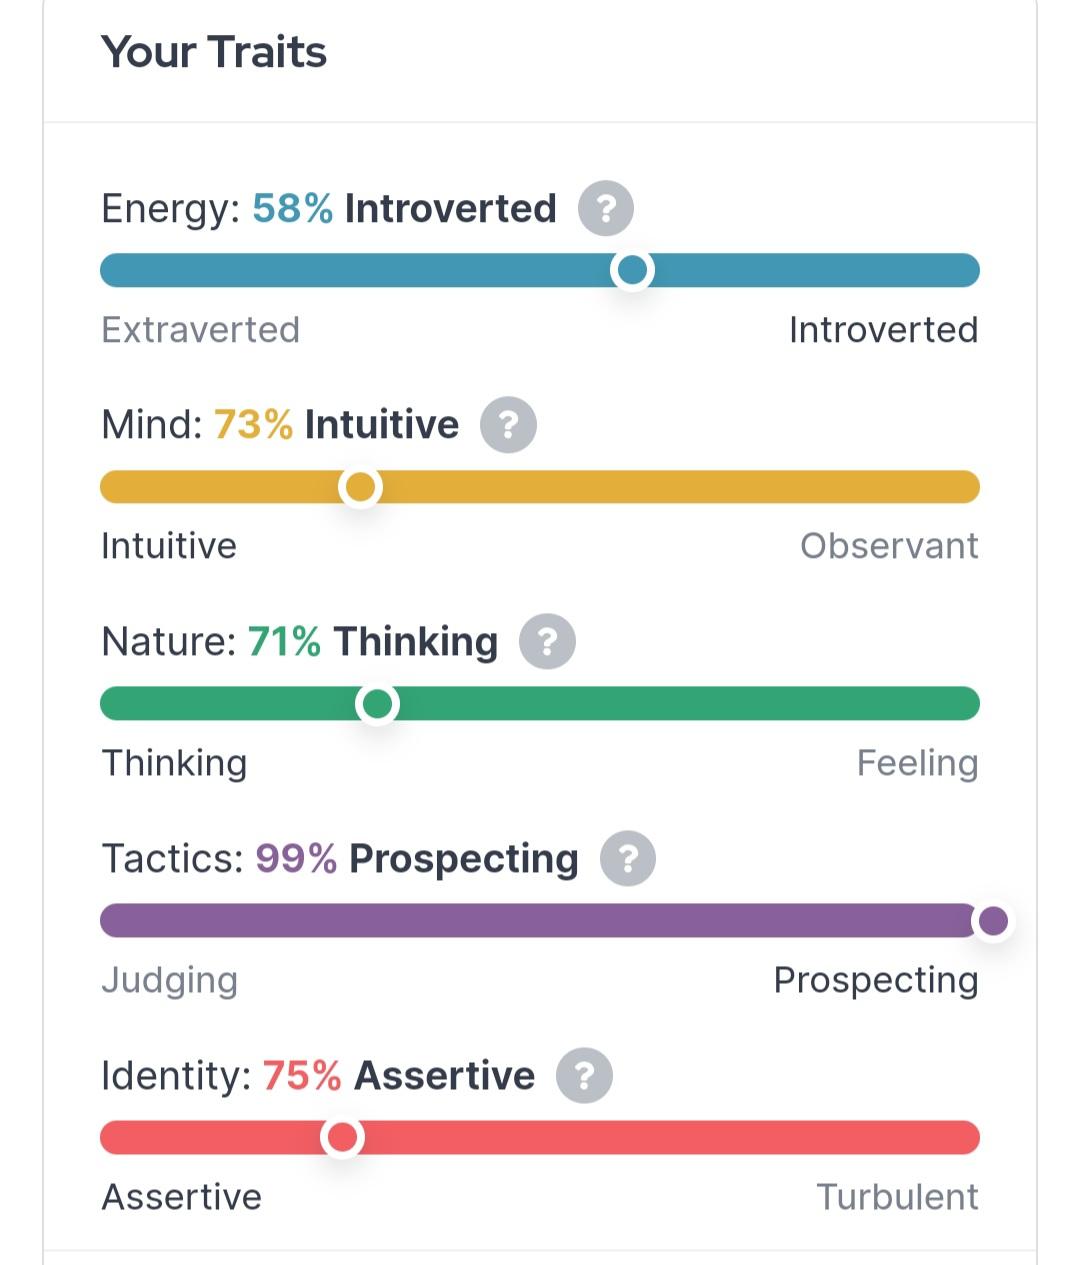Viewport: 1080px width, 1265px height.
Task: Click the Introverted label
Action: click(x=884, y=330)
